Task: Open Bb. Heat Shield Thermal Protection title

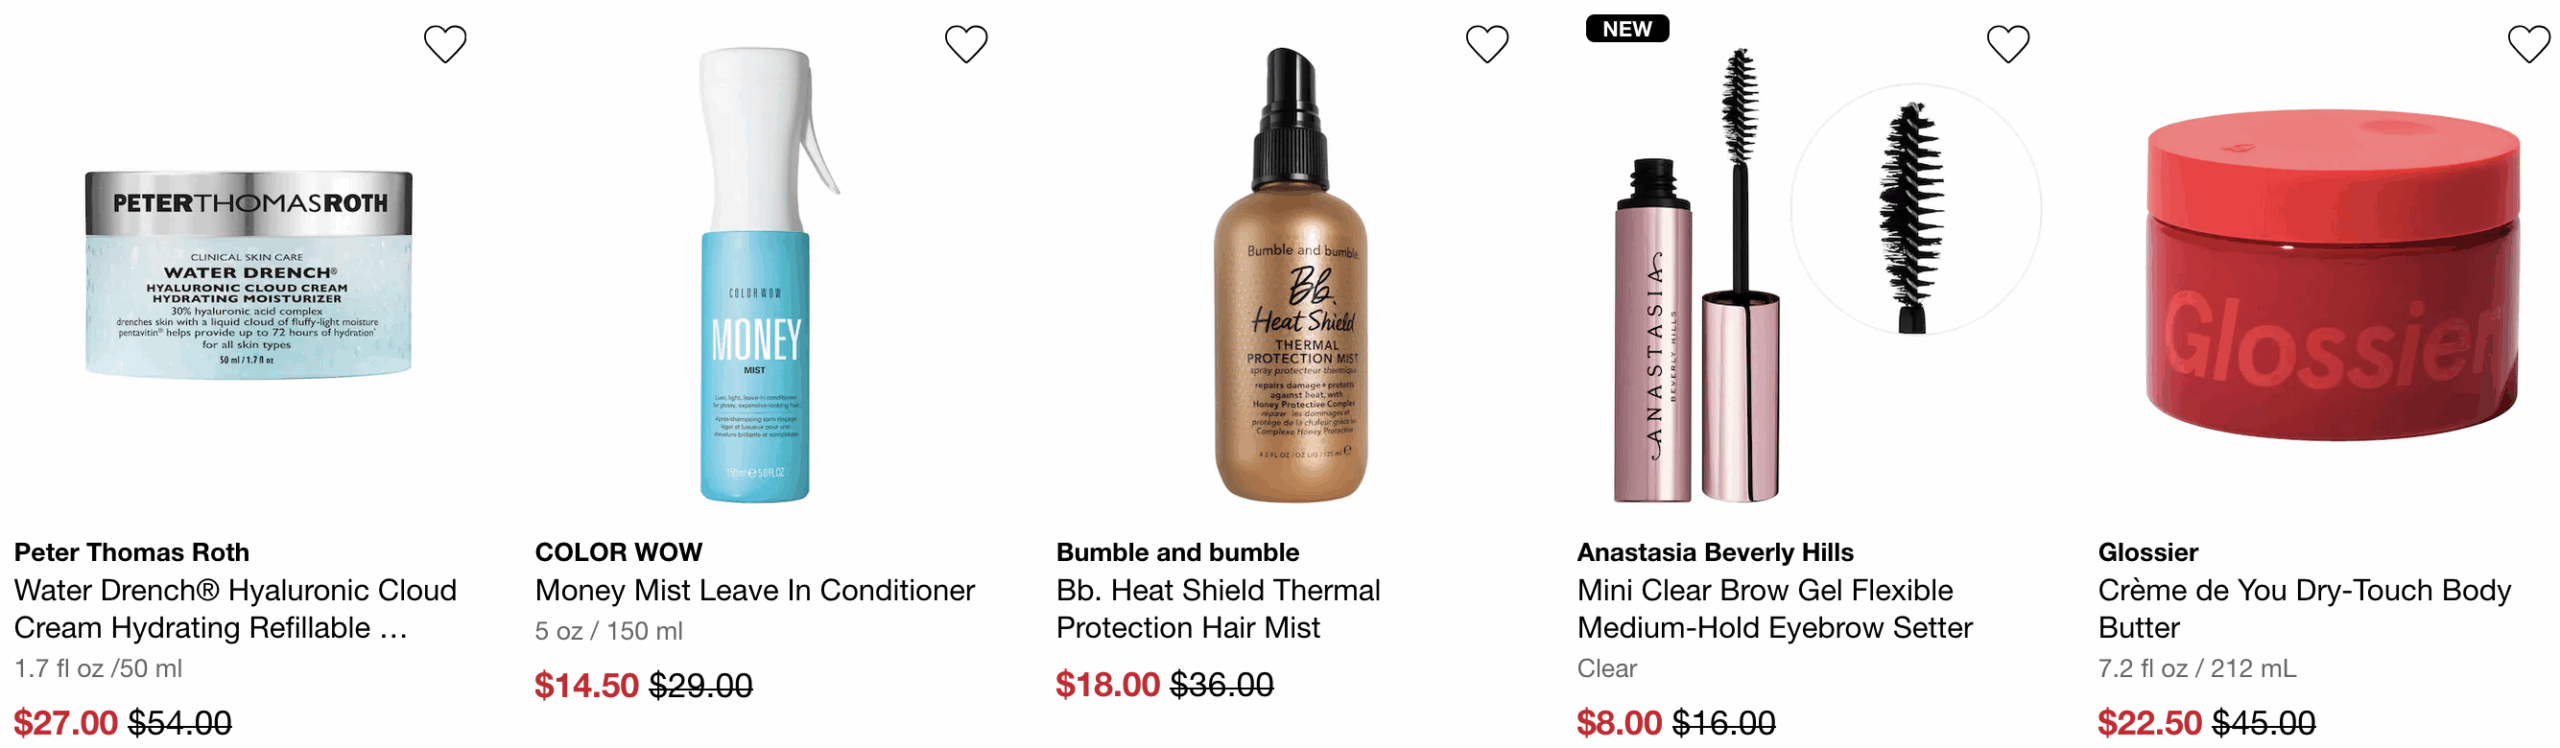Action: [1218, 609]
